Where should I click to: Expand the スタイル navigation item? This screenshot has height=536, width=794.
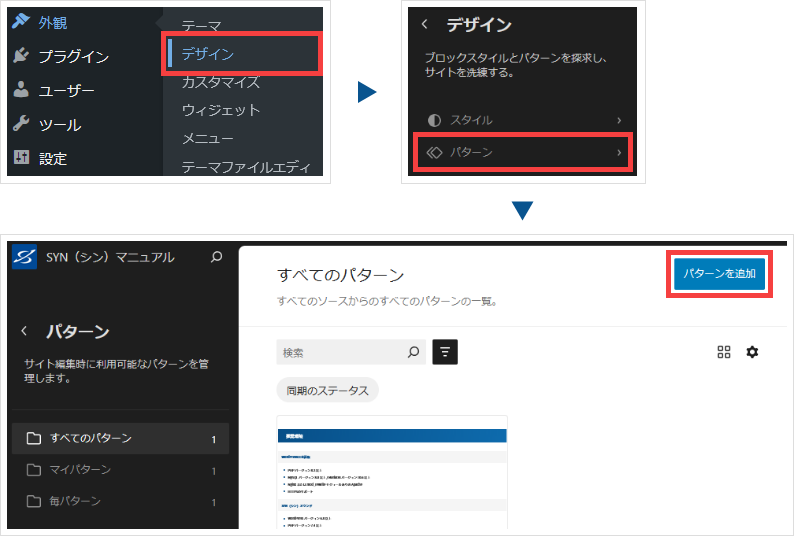coord(519,120)
